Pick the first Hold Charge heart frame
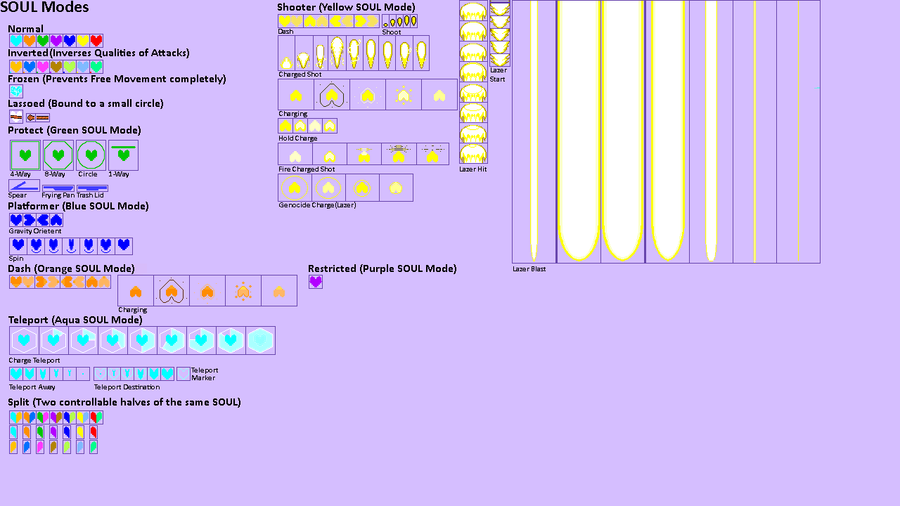The width and height of the screenshot is (900, 506). click(285, 126)
